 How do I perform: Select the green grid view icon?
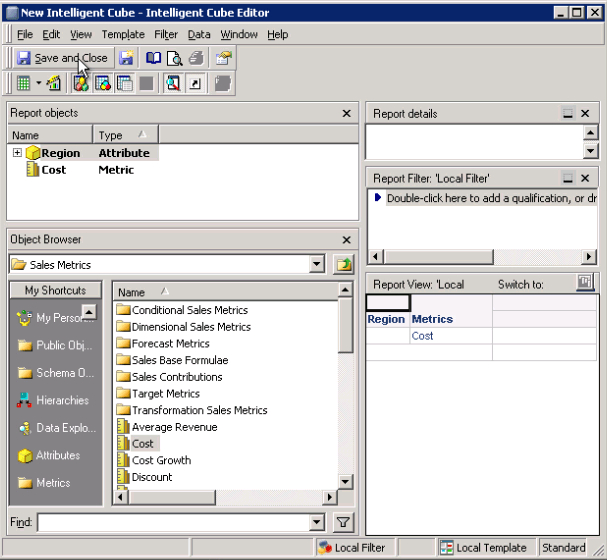(23, 83)
